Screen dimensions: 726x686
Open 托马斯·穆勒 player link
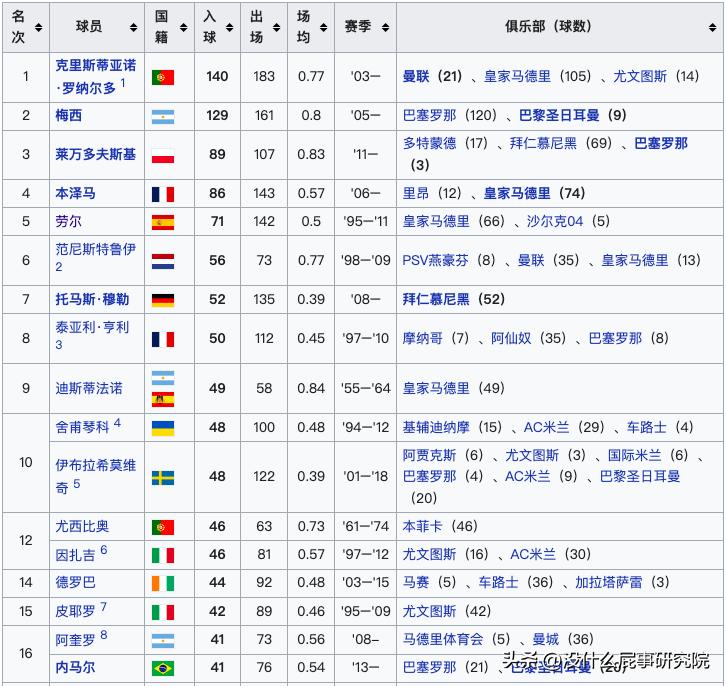[93, 299]
